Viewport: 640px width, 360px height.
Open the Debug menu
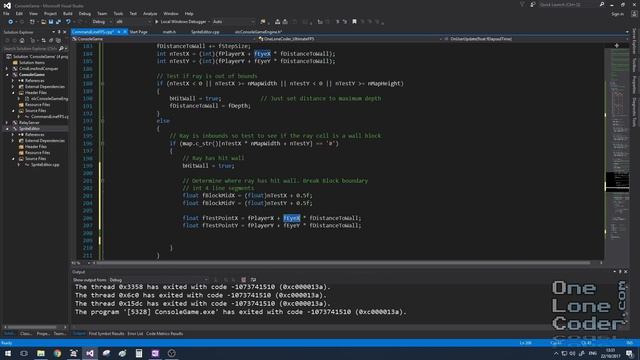coord(84,13)
